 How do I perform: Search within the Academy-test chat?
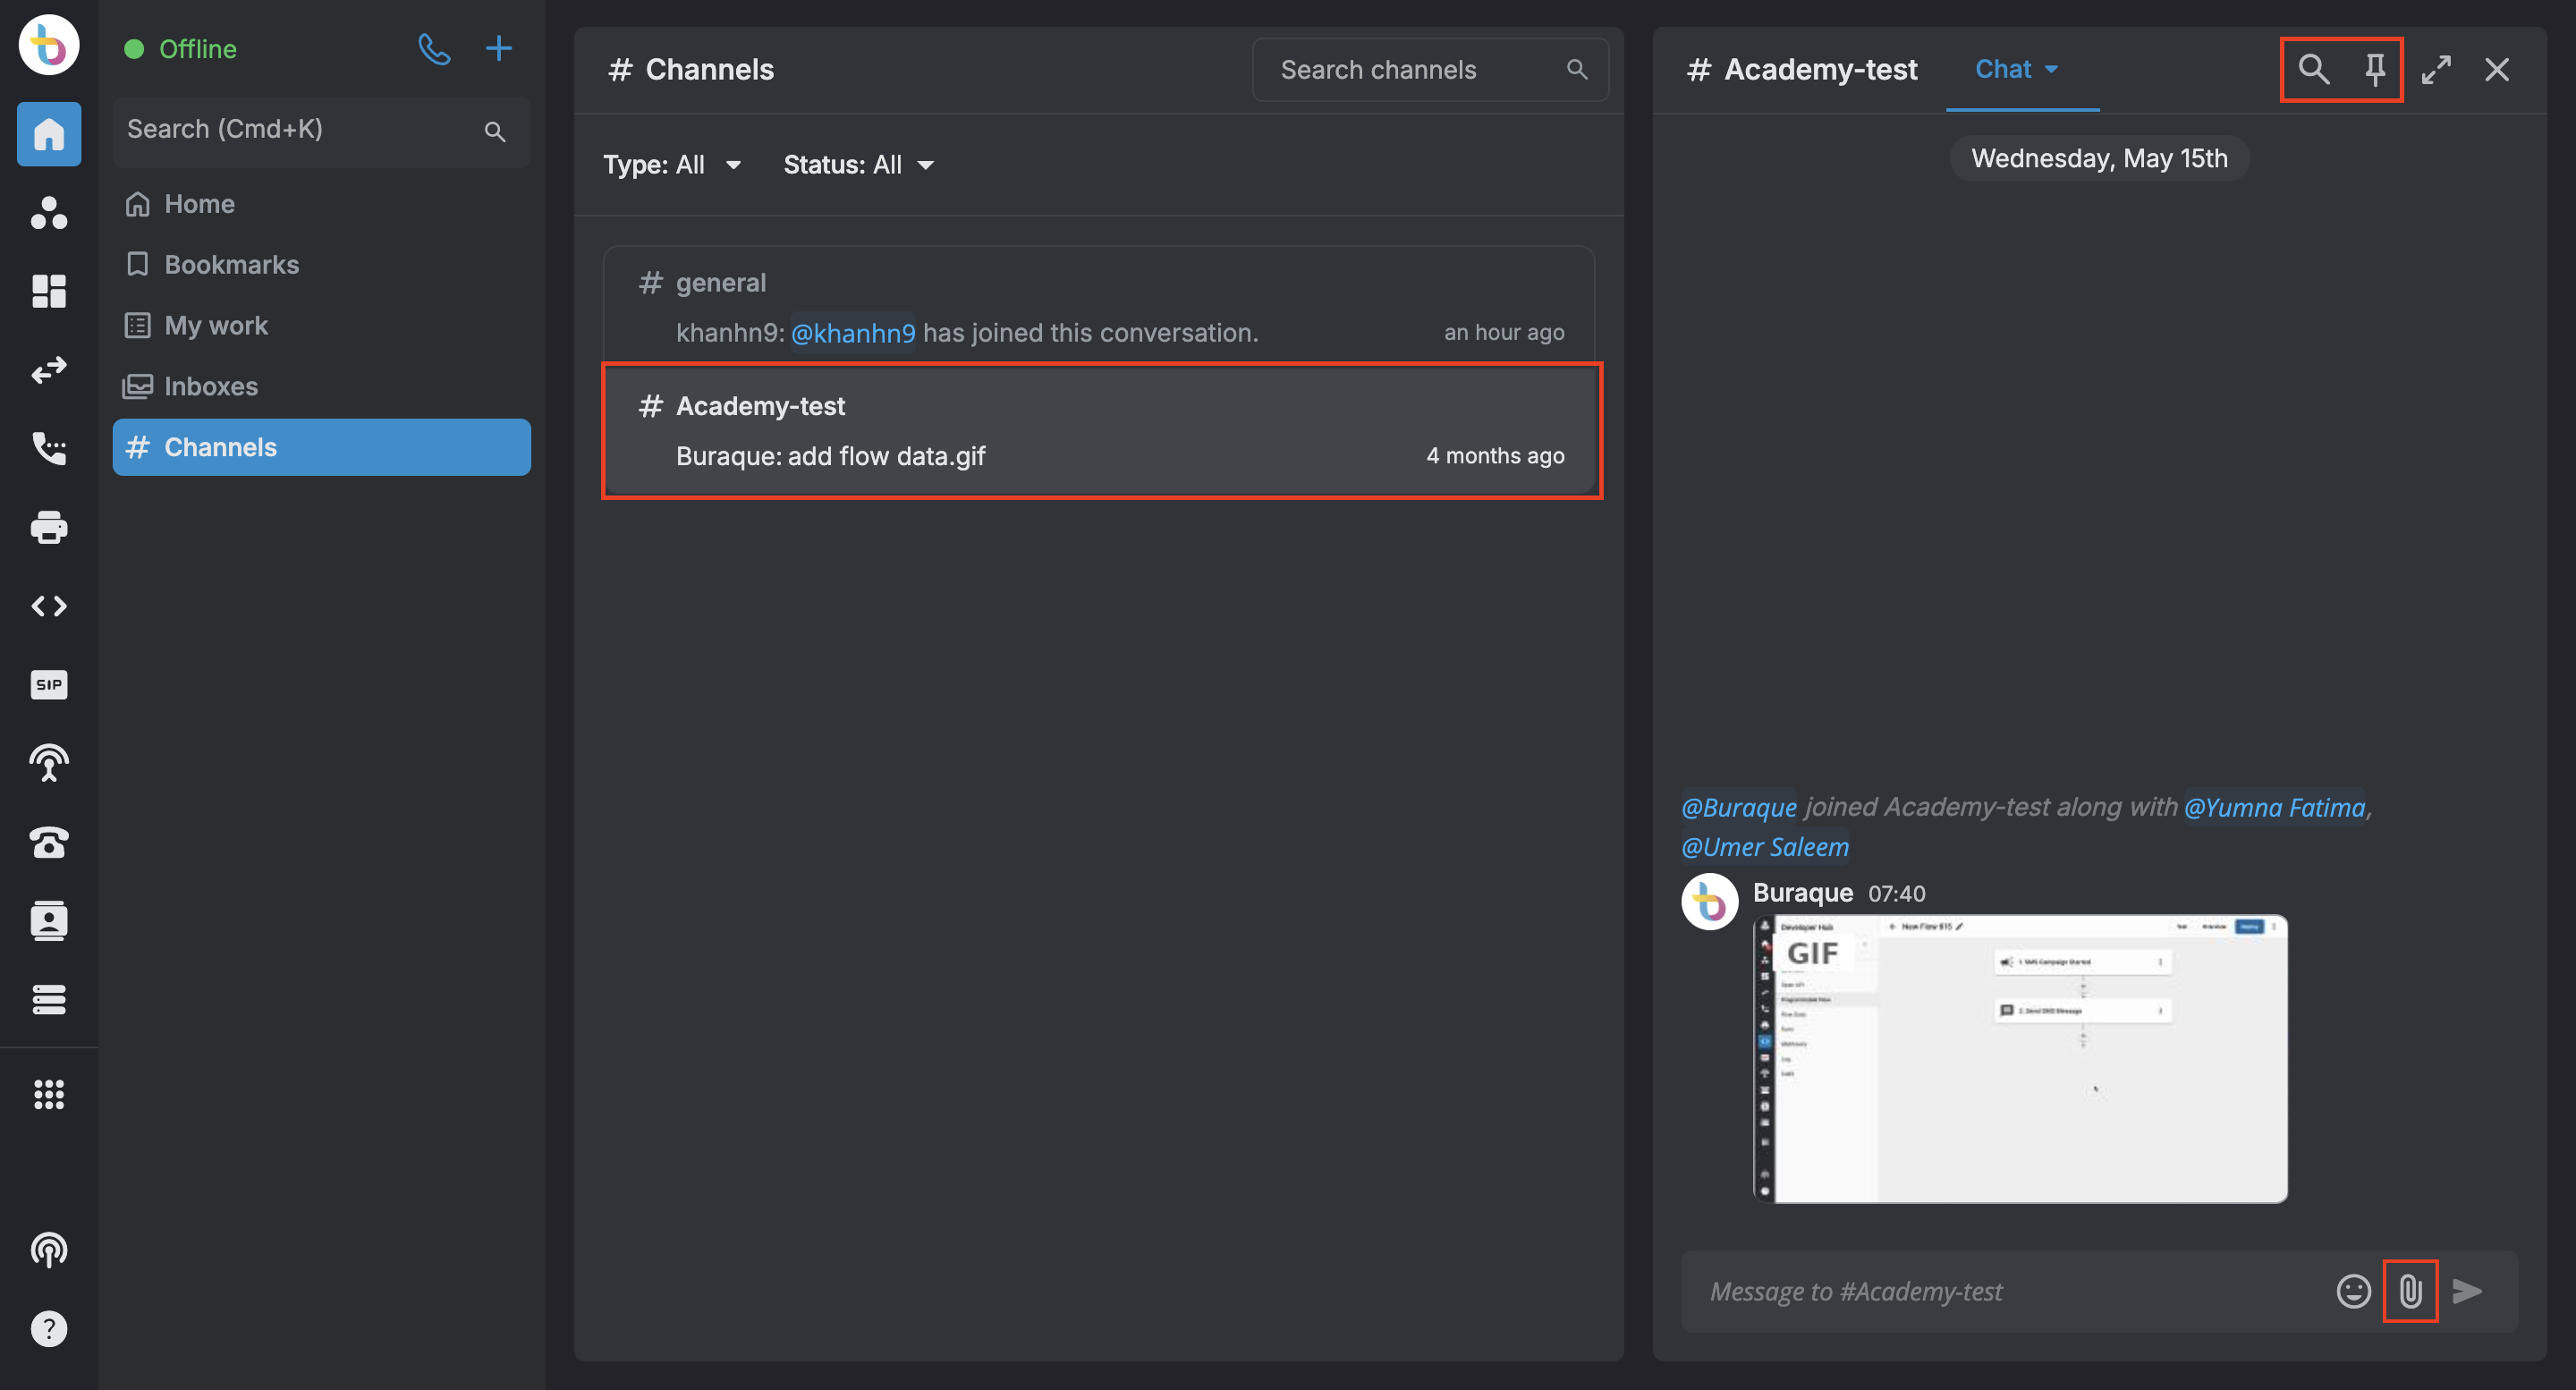click(2313, 69)
